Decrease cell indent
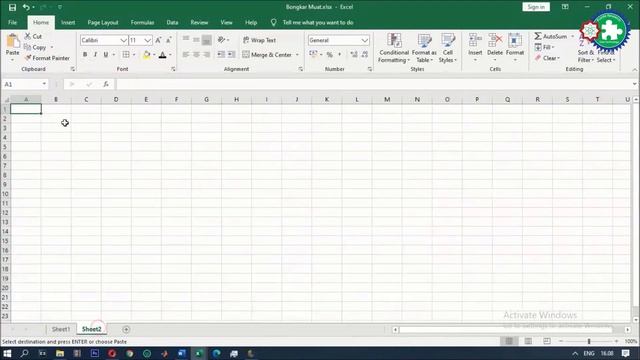640x360 pixels. click(221, 54)
